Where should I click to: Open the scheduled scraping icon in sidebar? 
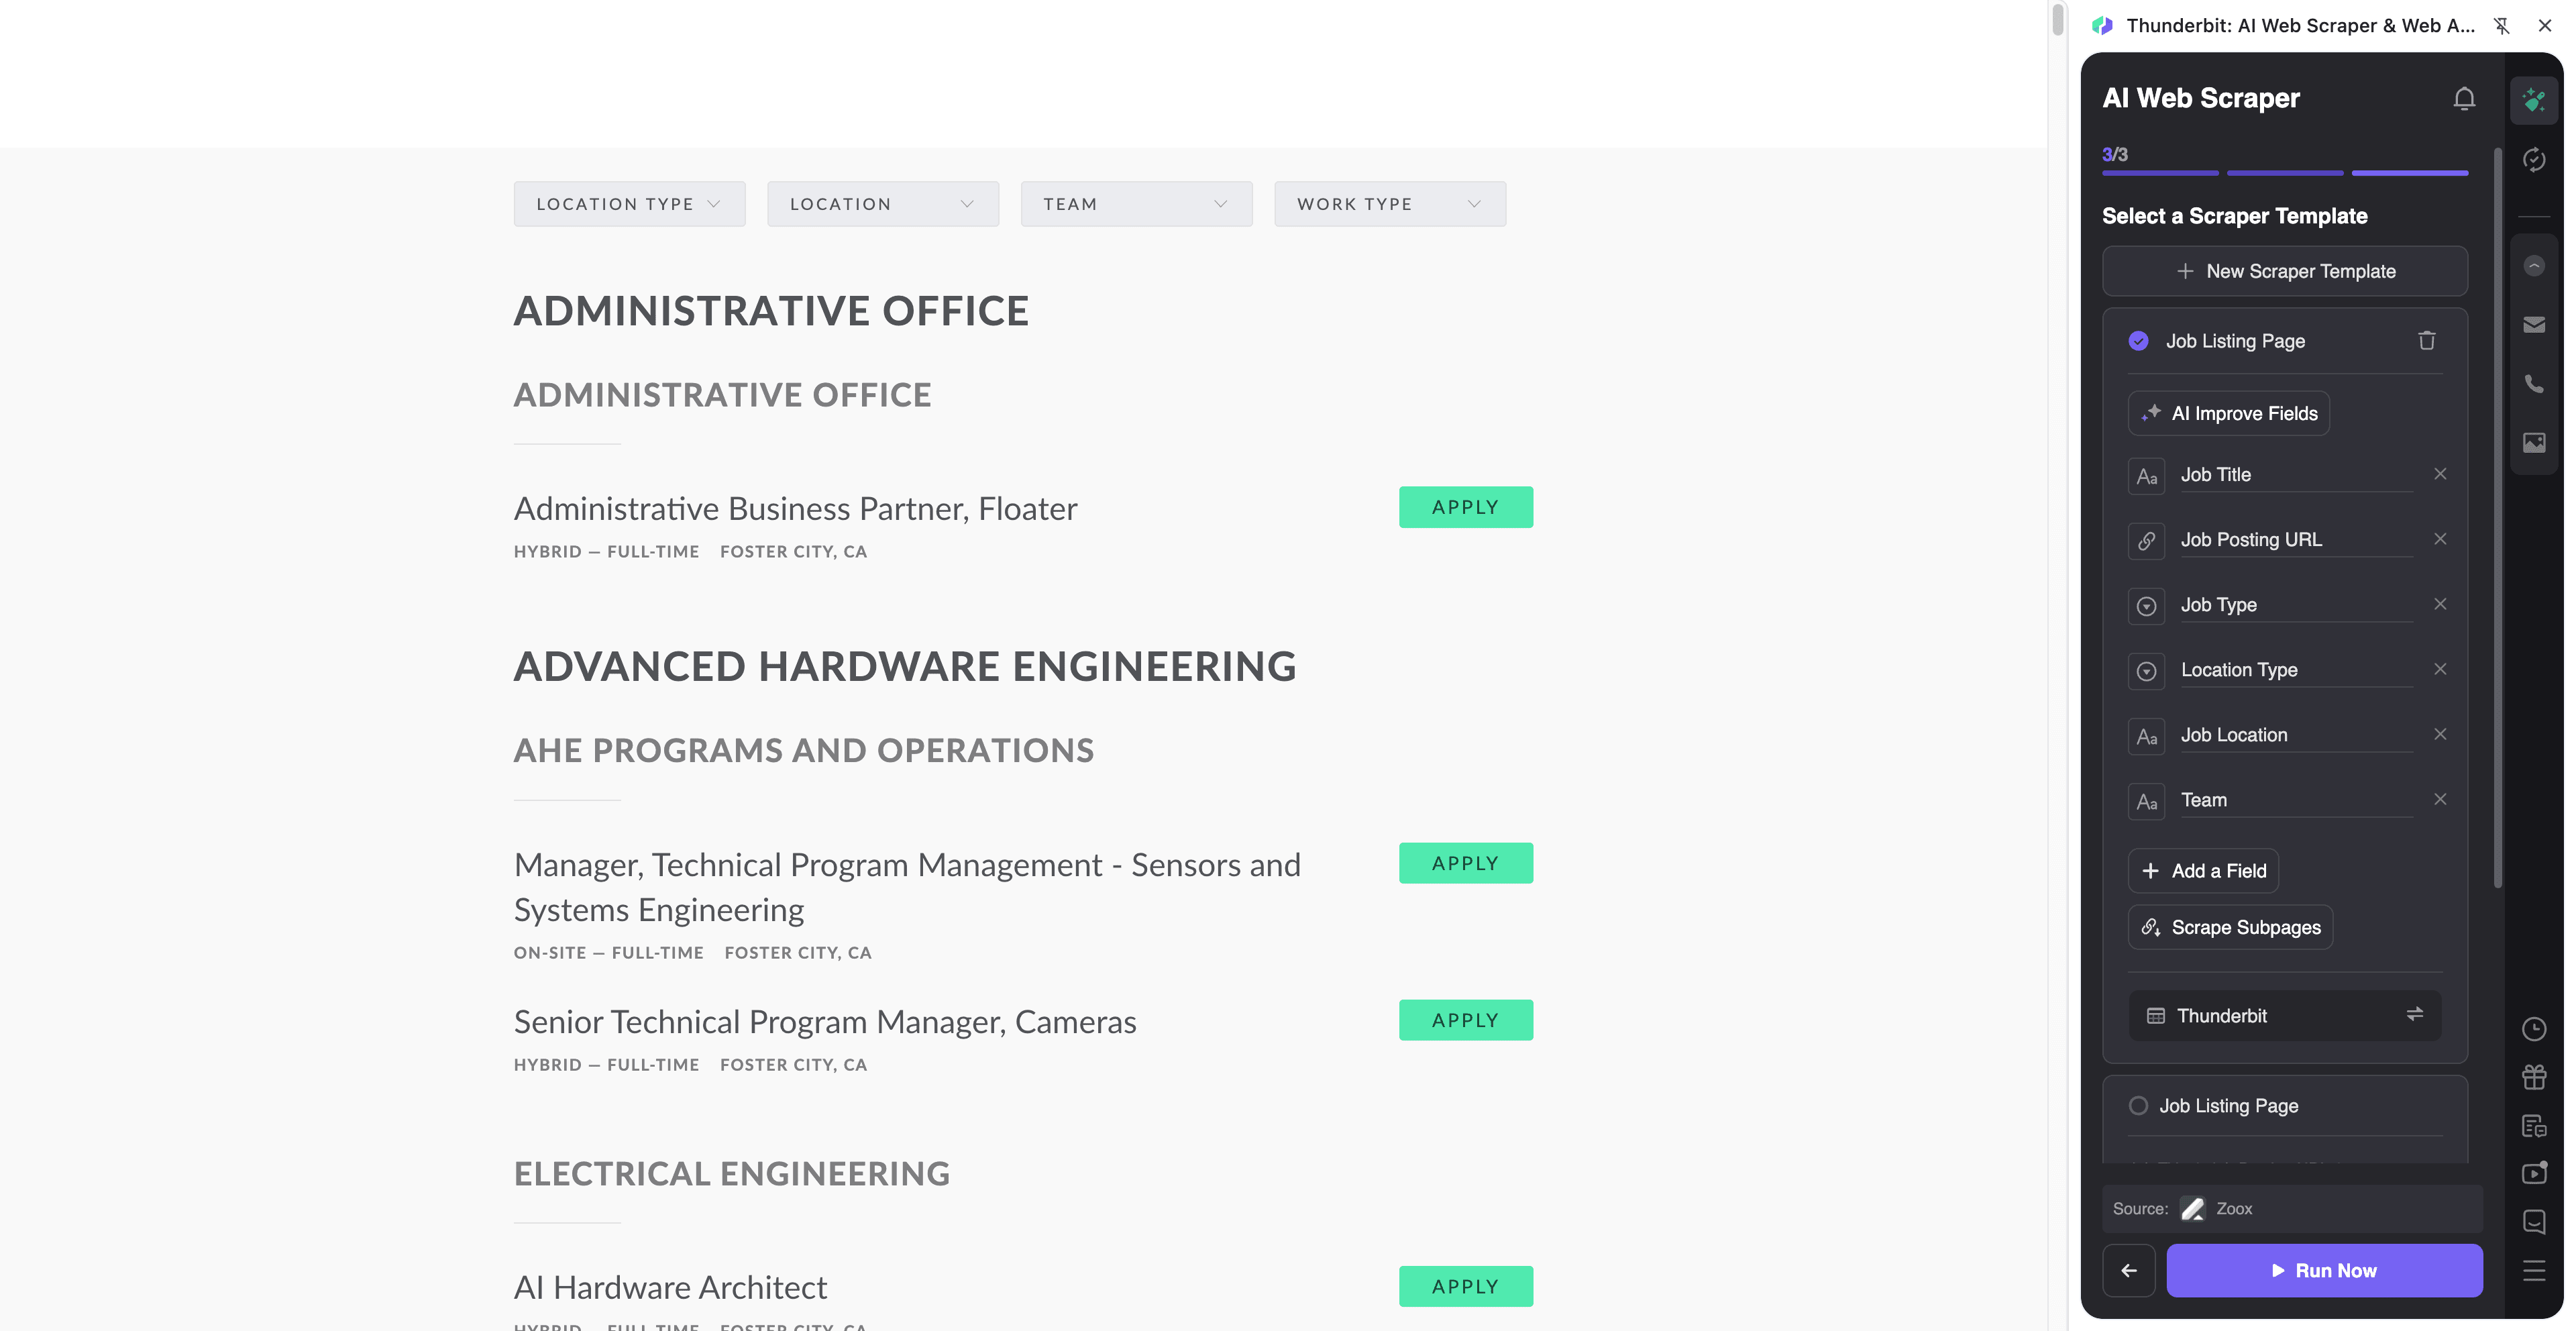[x=2535, y=159]
